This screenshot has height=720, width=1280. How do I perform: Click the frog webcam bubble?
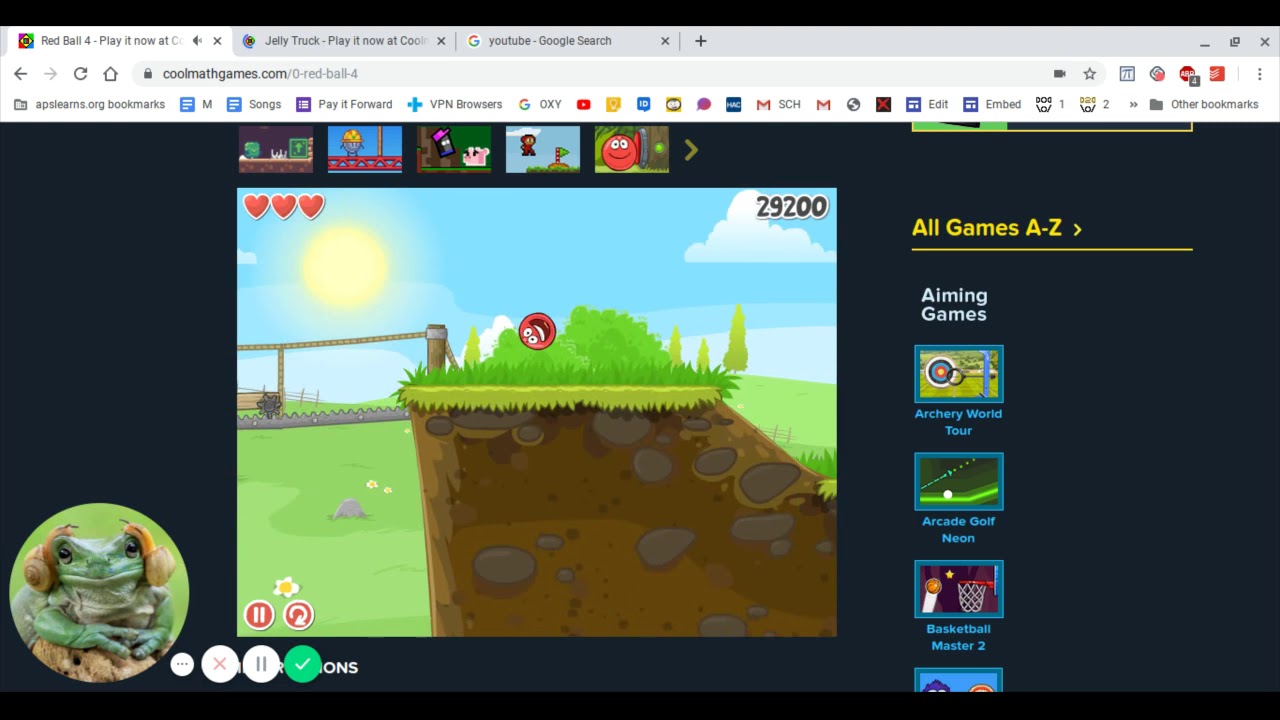99,593
